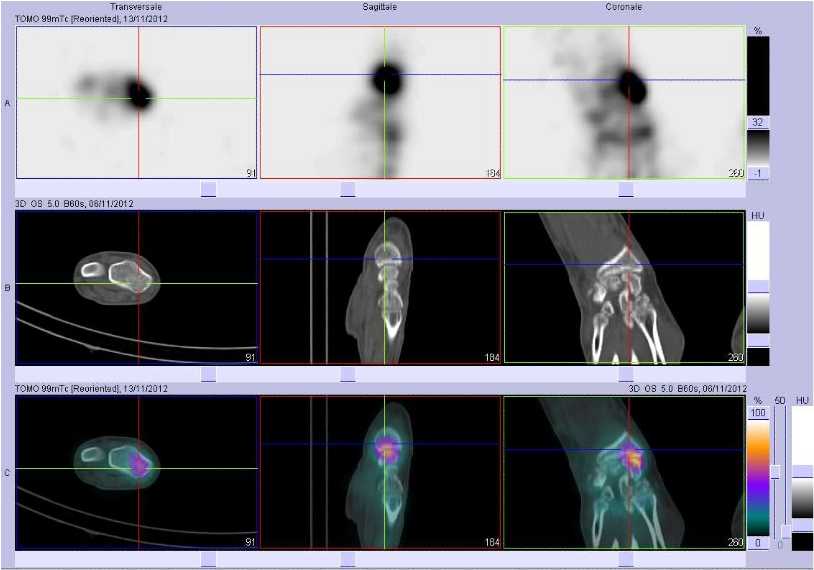This screenshot has width=814, height=570.
Task: Click slice slider thumb under row C fused transversal
Action: click(208, 559)
